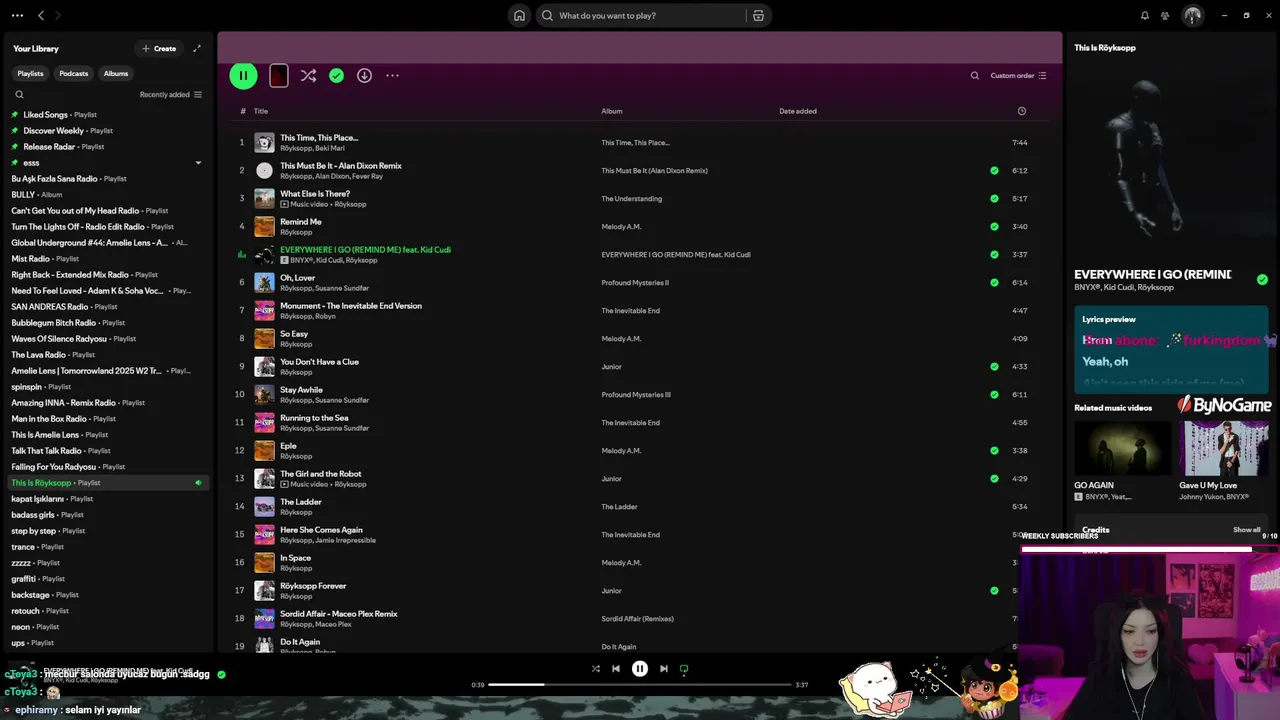Viewport: 1280px width, 720px height.
Task: Toggle saved check in Now Playing panel
Action: click(x=1262, y=280)
